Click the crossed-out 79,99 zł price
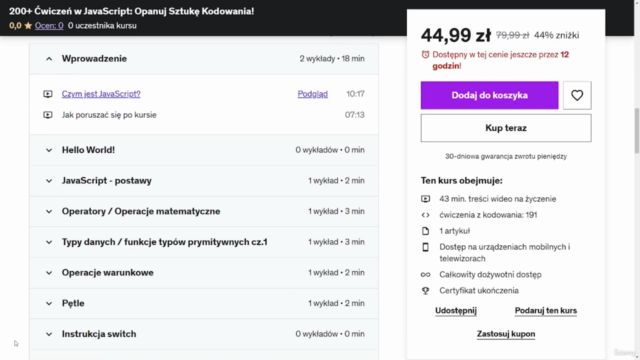The width and height of the screenshot is (640, 360). point(512,36)
